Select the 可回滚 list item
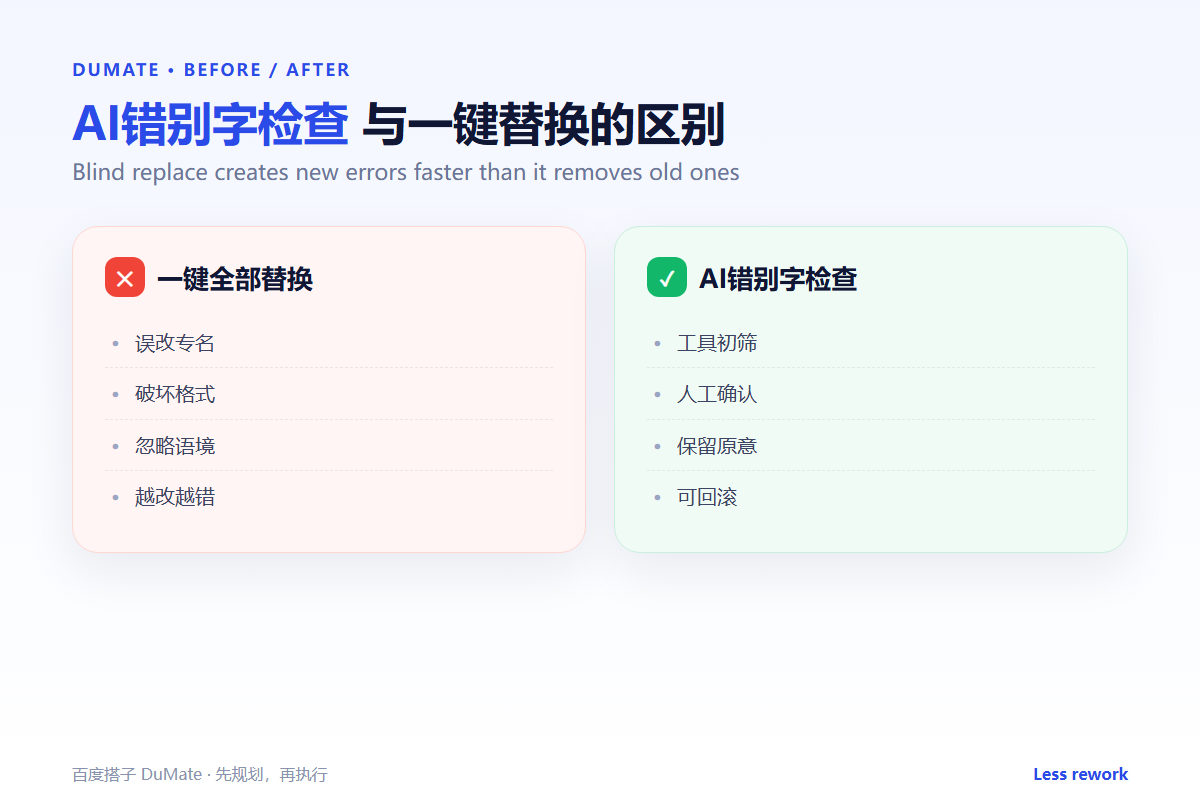The image size is (1200, 800). [x=871, y=497]
